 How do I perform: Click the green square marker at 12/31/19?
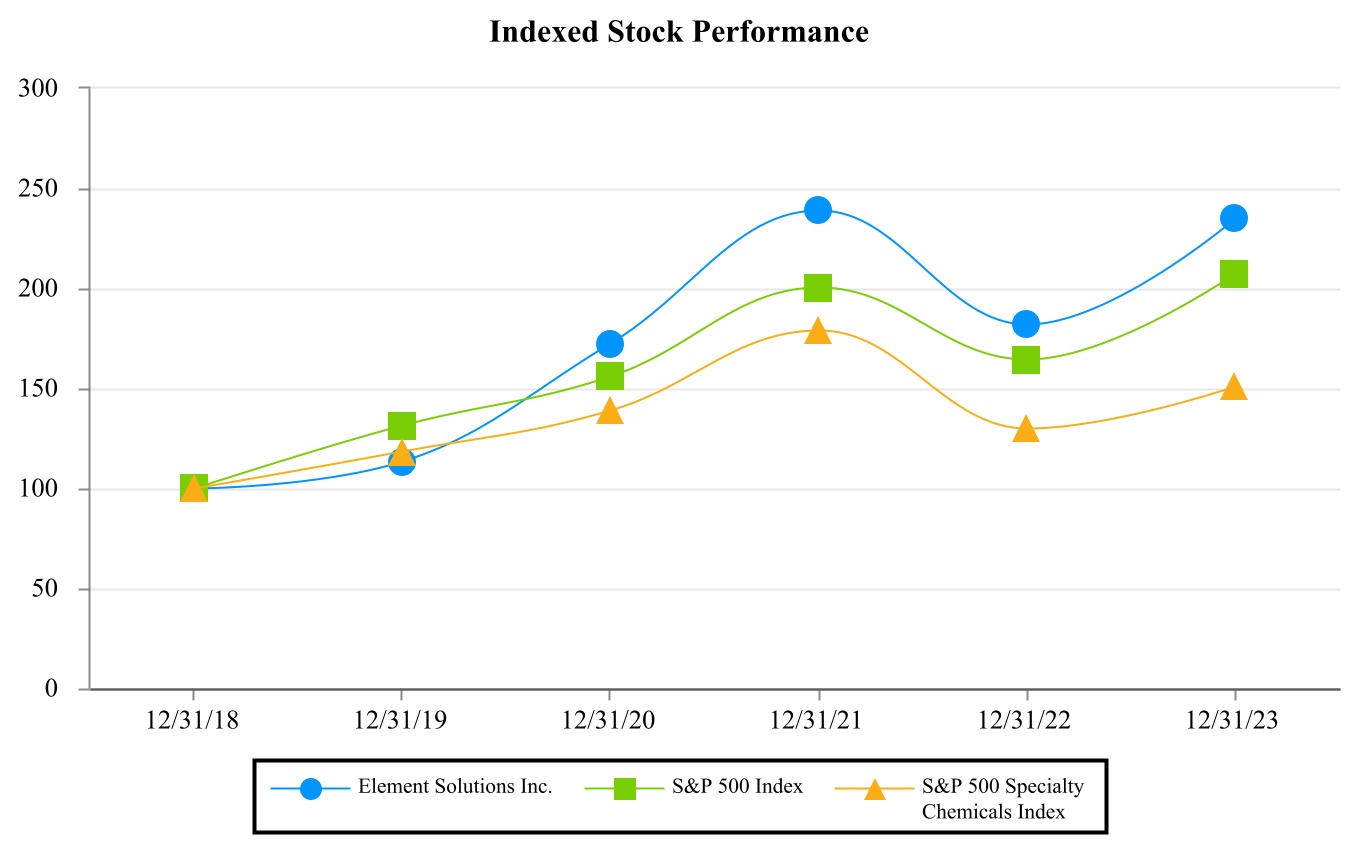(402, 426)
